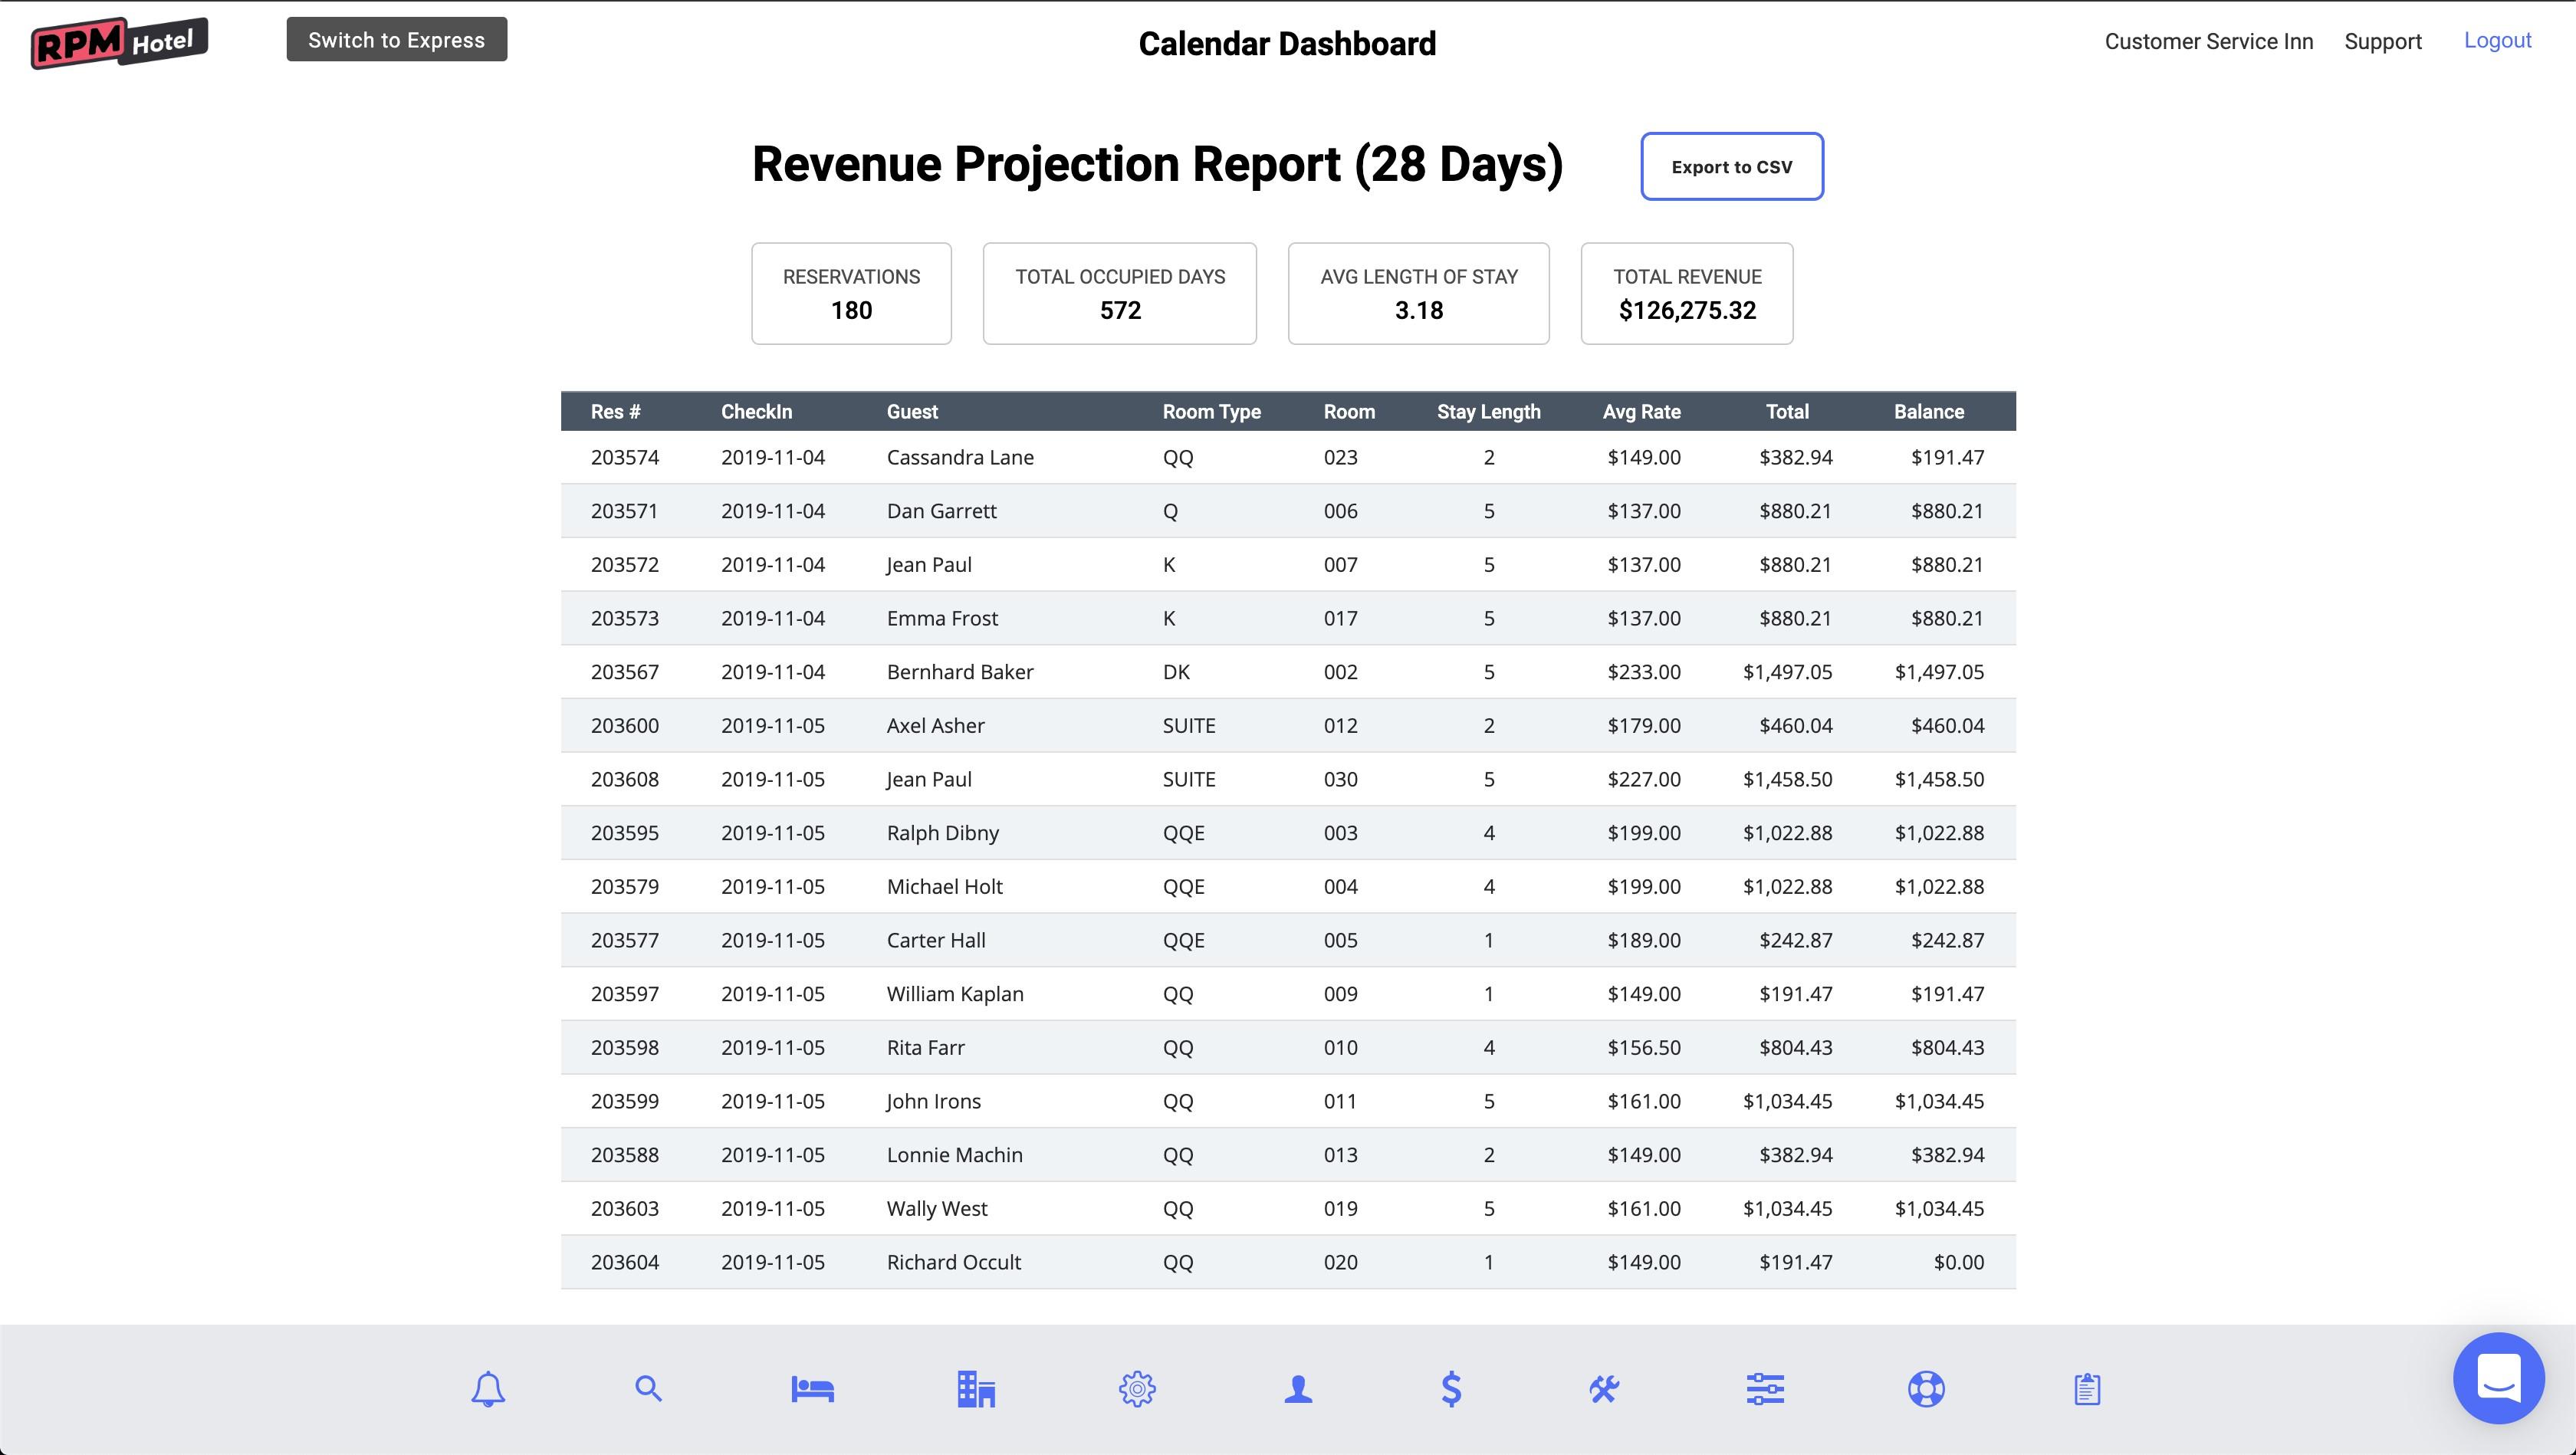Open the building property icon
2576x1455 pixels.
click(x=975, y=1389)
